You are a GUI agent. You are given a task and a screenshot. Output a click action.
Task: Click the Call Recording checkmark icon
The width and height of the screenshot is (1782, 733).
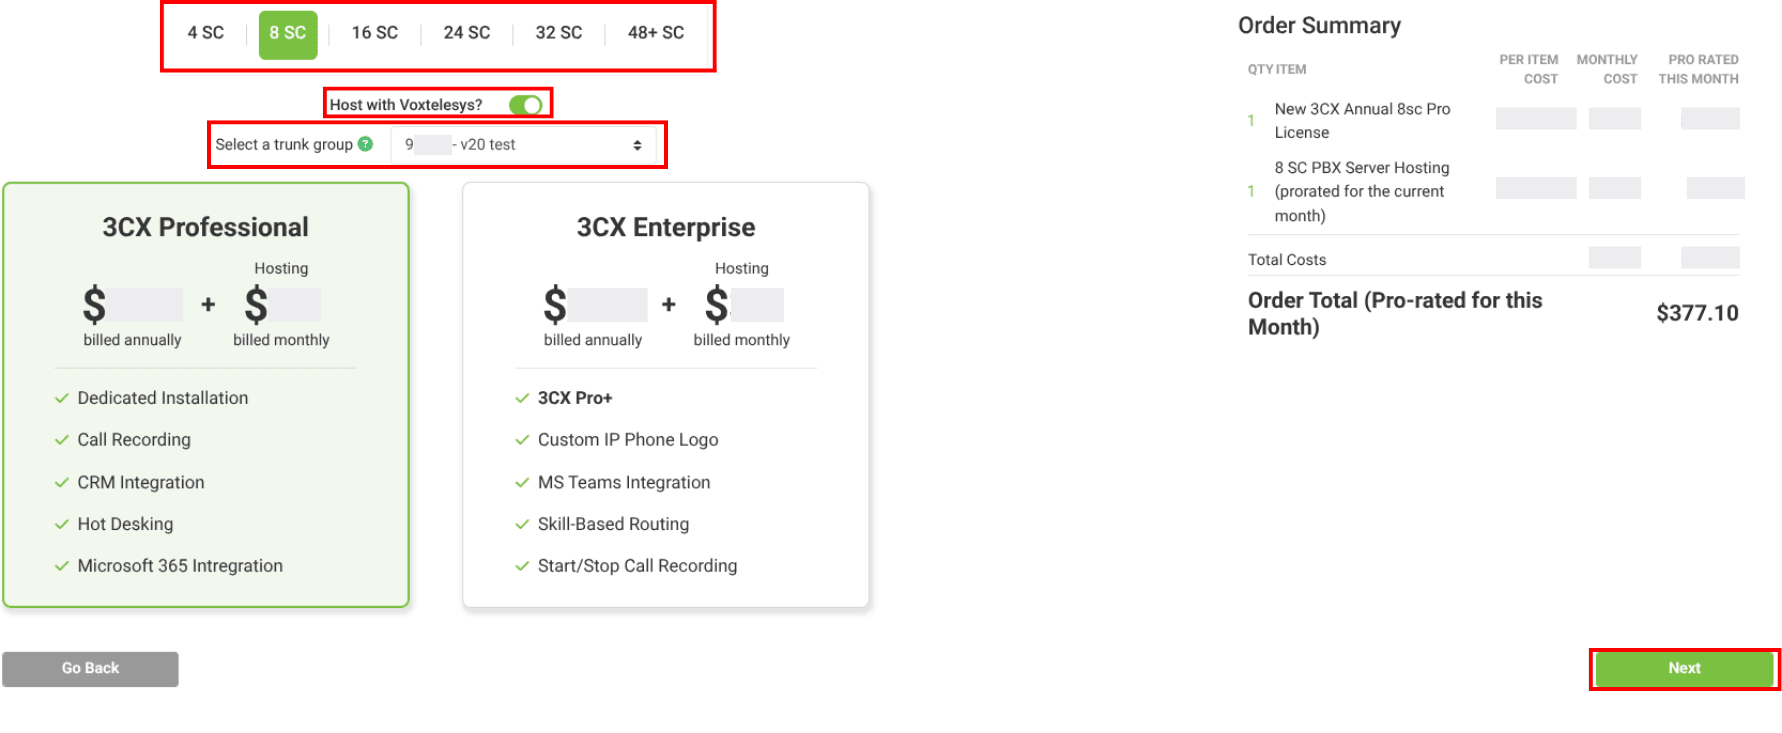point(61,440)
